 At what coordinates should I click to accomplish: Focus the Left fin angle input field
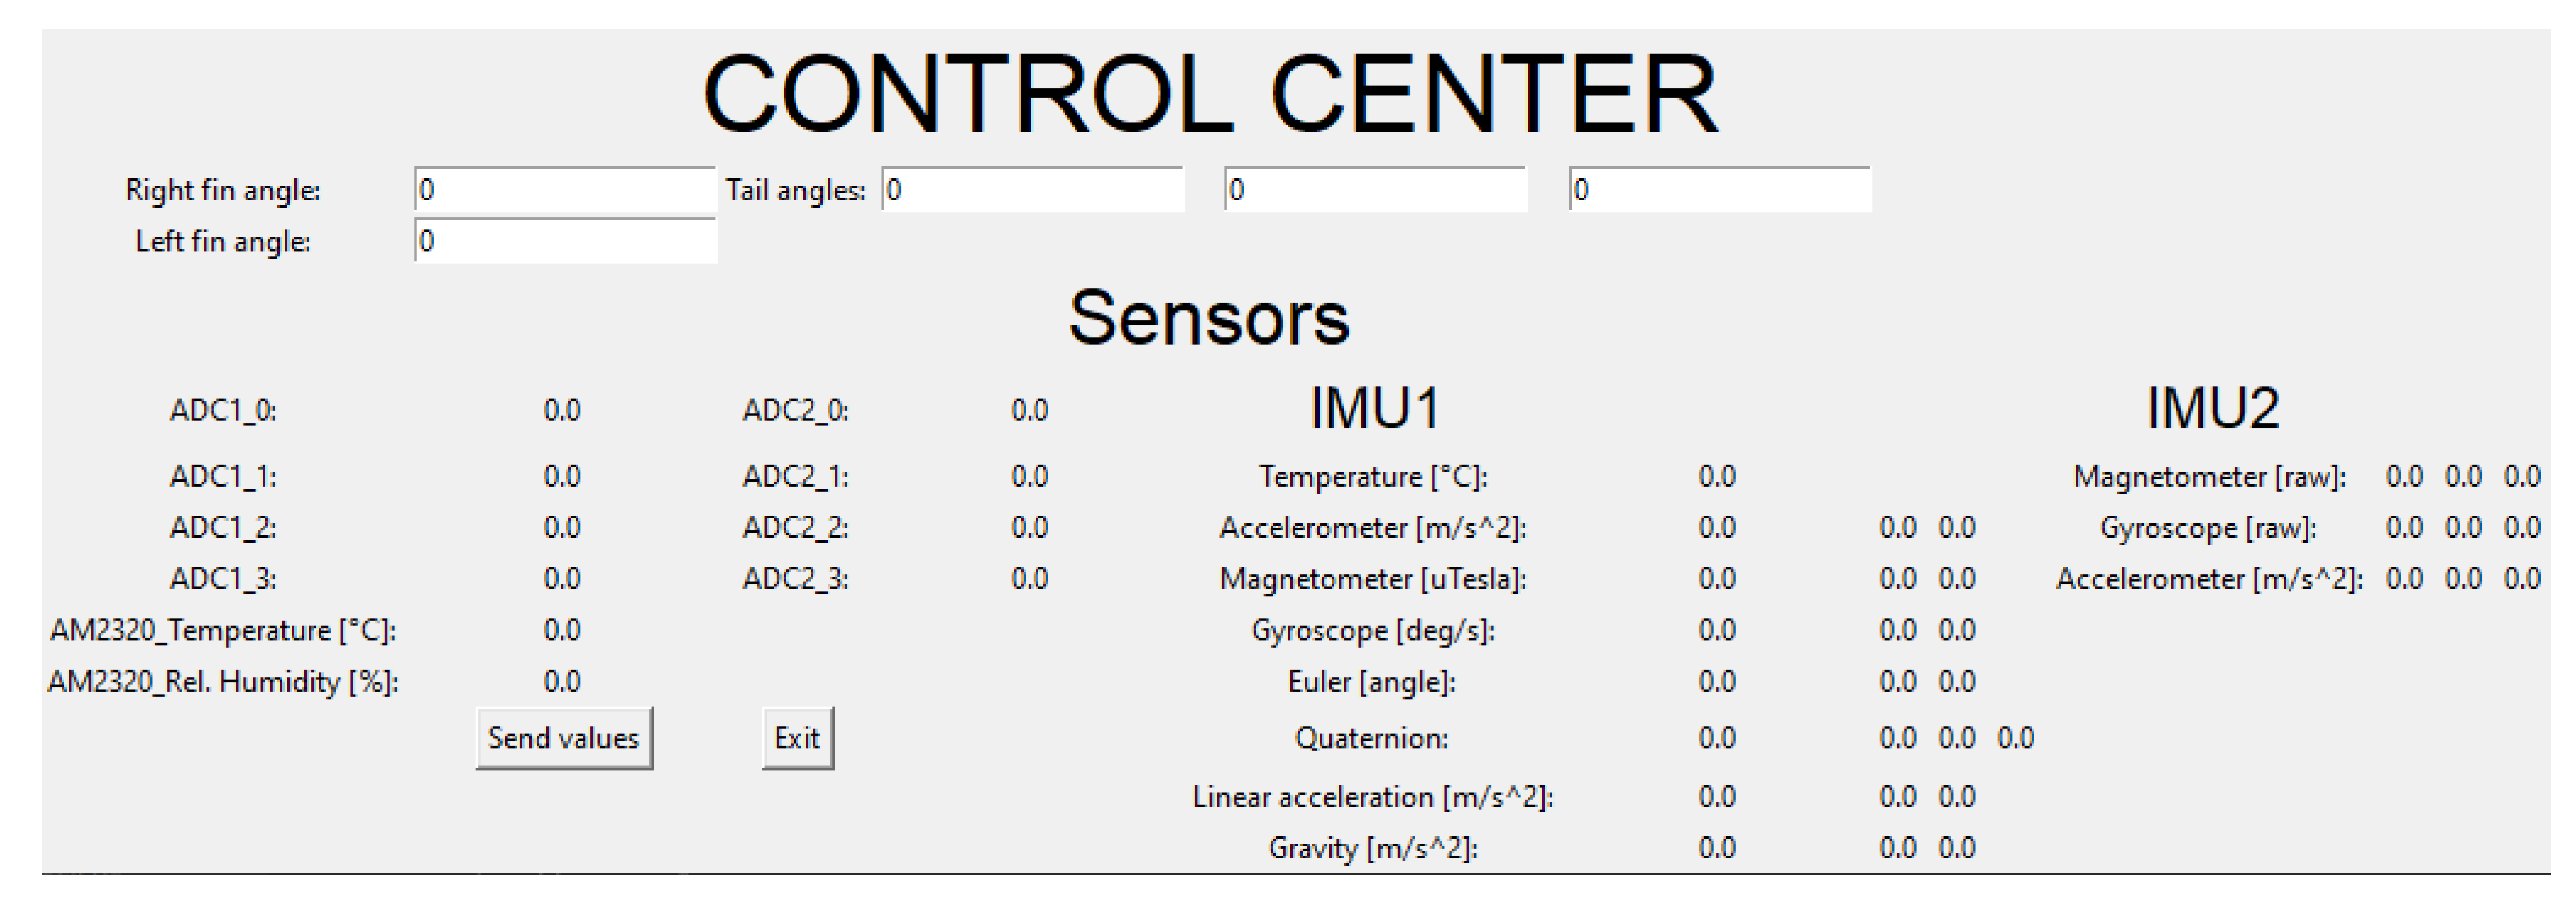point(565,242)
